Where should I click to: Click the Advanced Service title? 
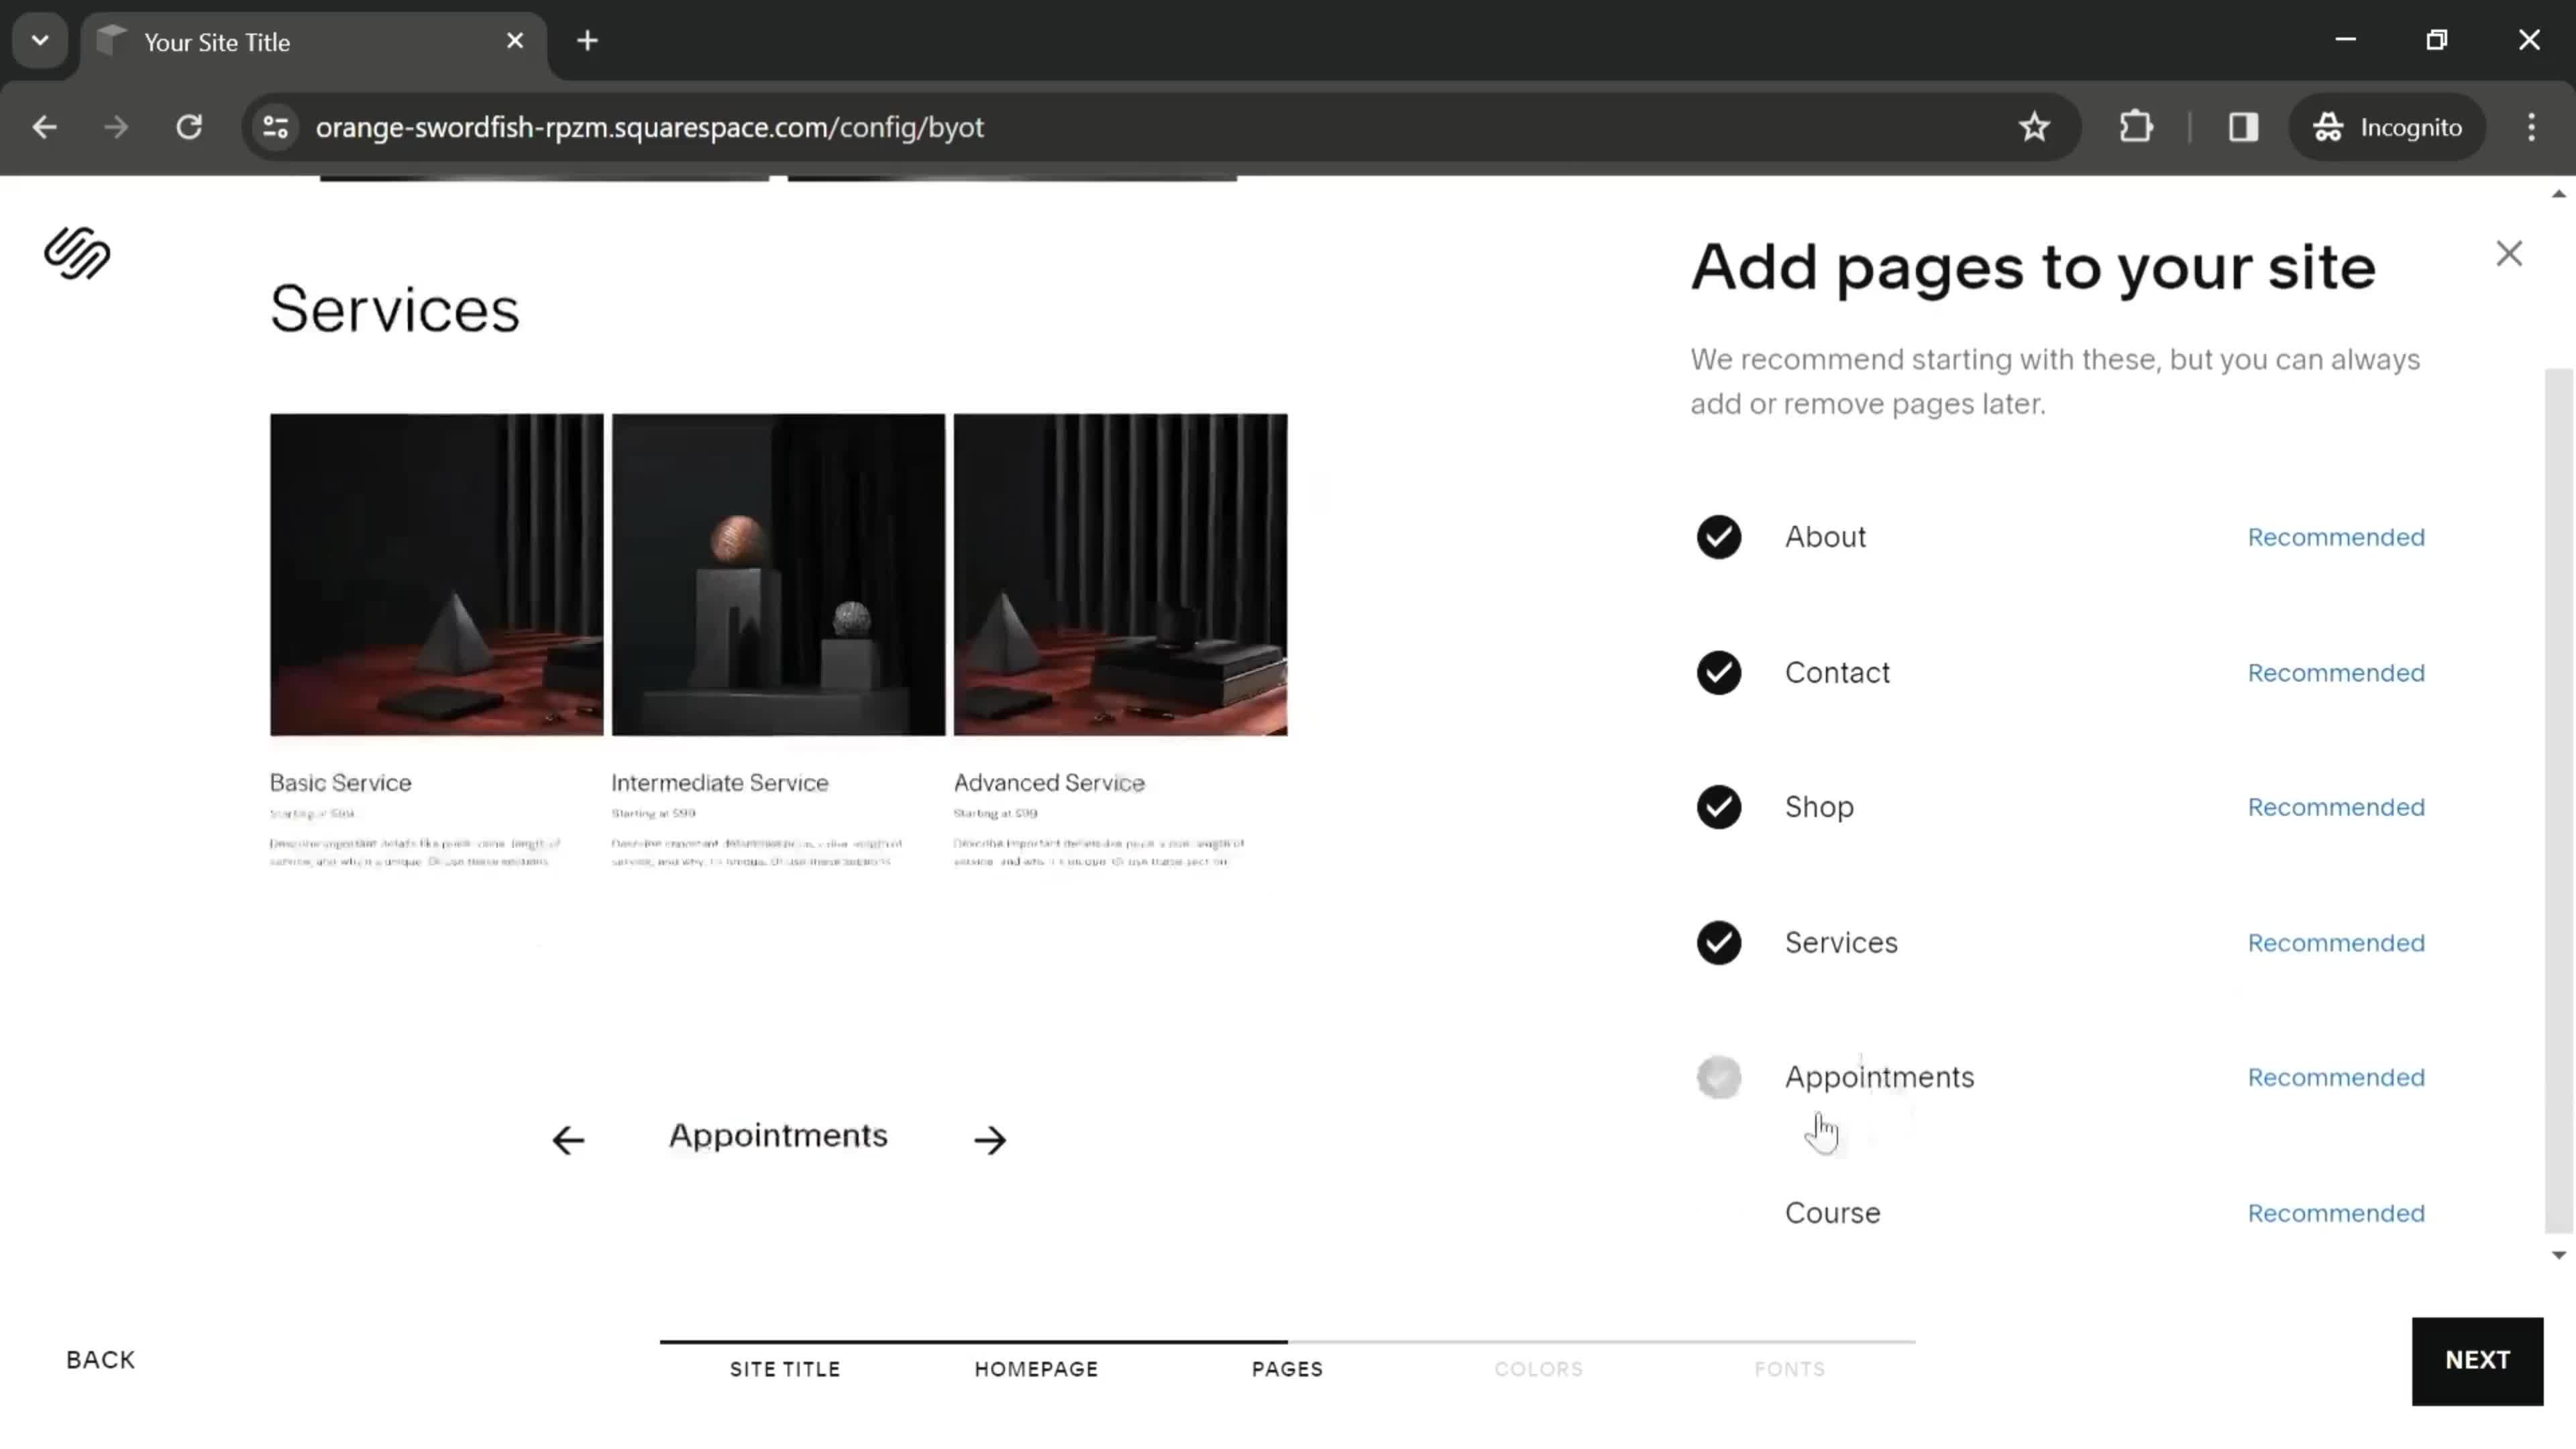(1049, 783)
